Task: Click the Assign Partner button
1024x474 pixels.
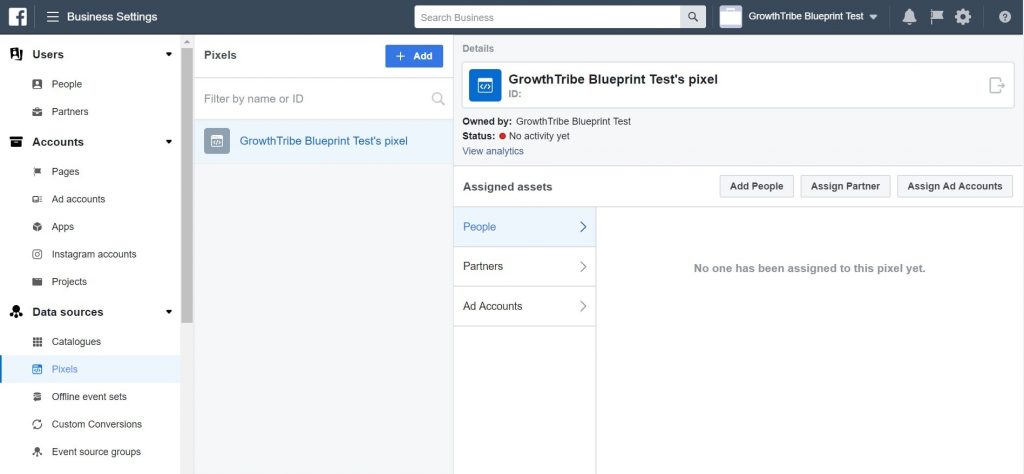Action: (x=845, y=186)
